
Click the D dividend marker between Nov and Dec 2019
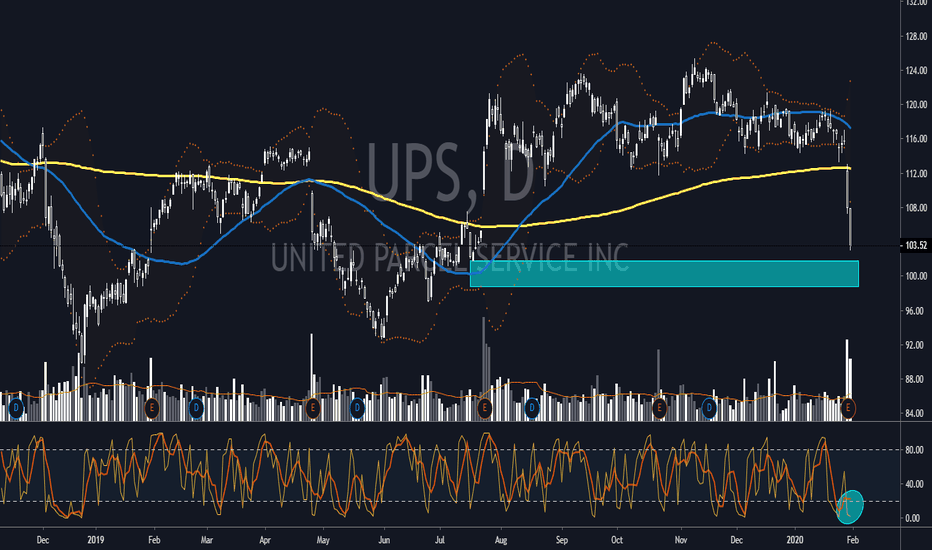point(709,408)
